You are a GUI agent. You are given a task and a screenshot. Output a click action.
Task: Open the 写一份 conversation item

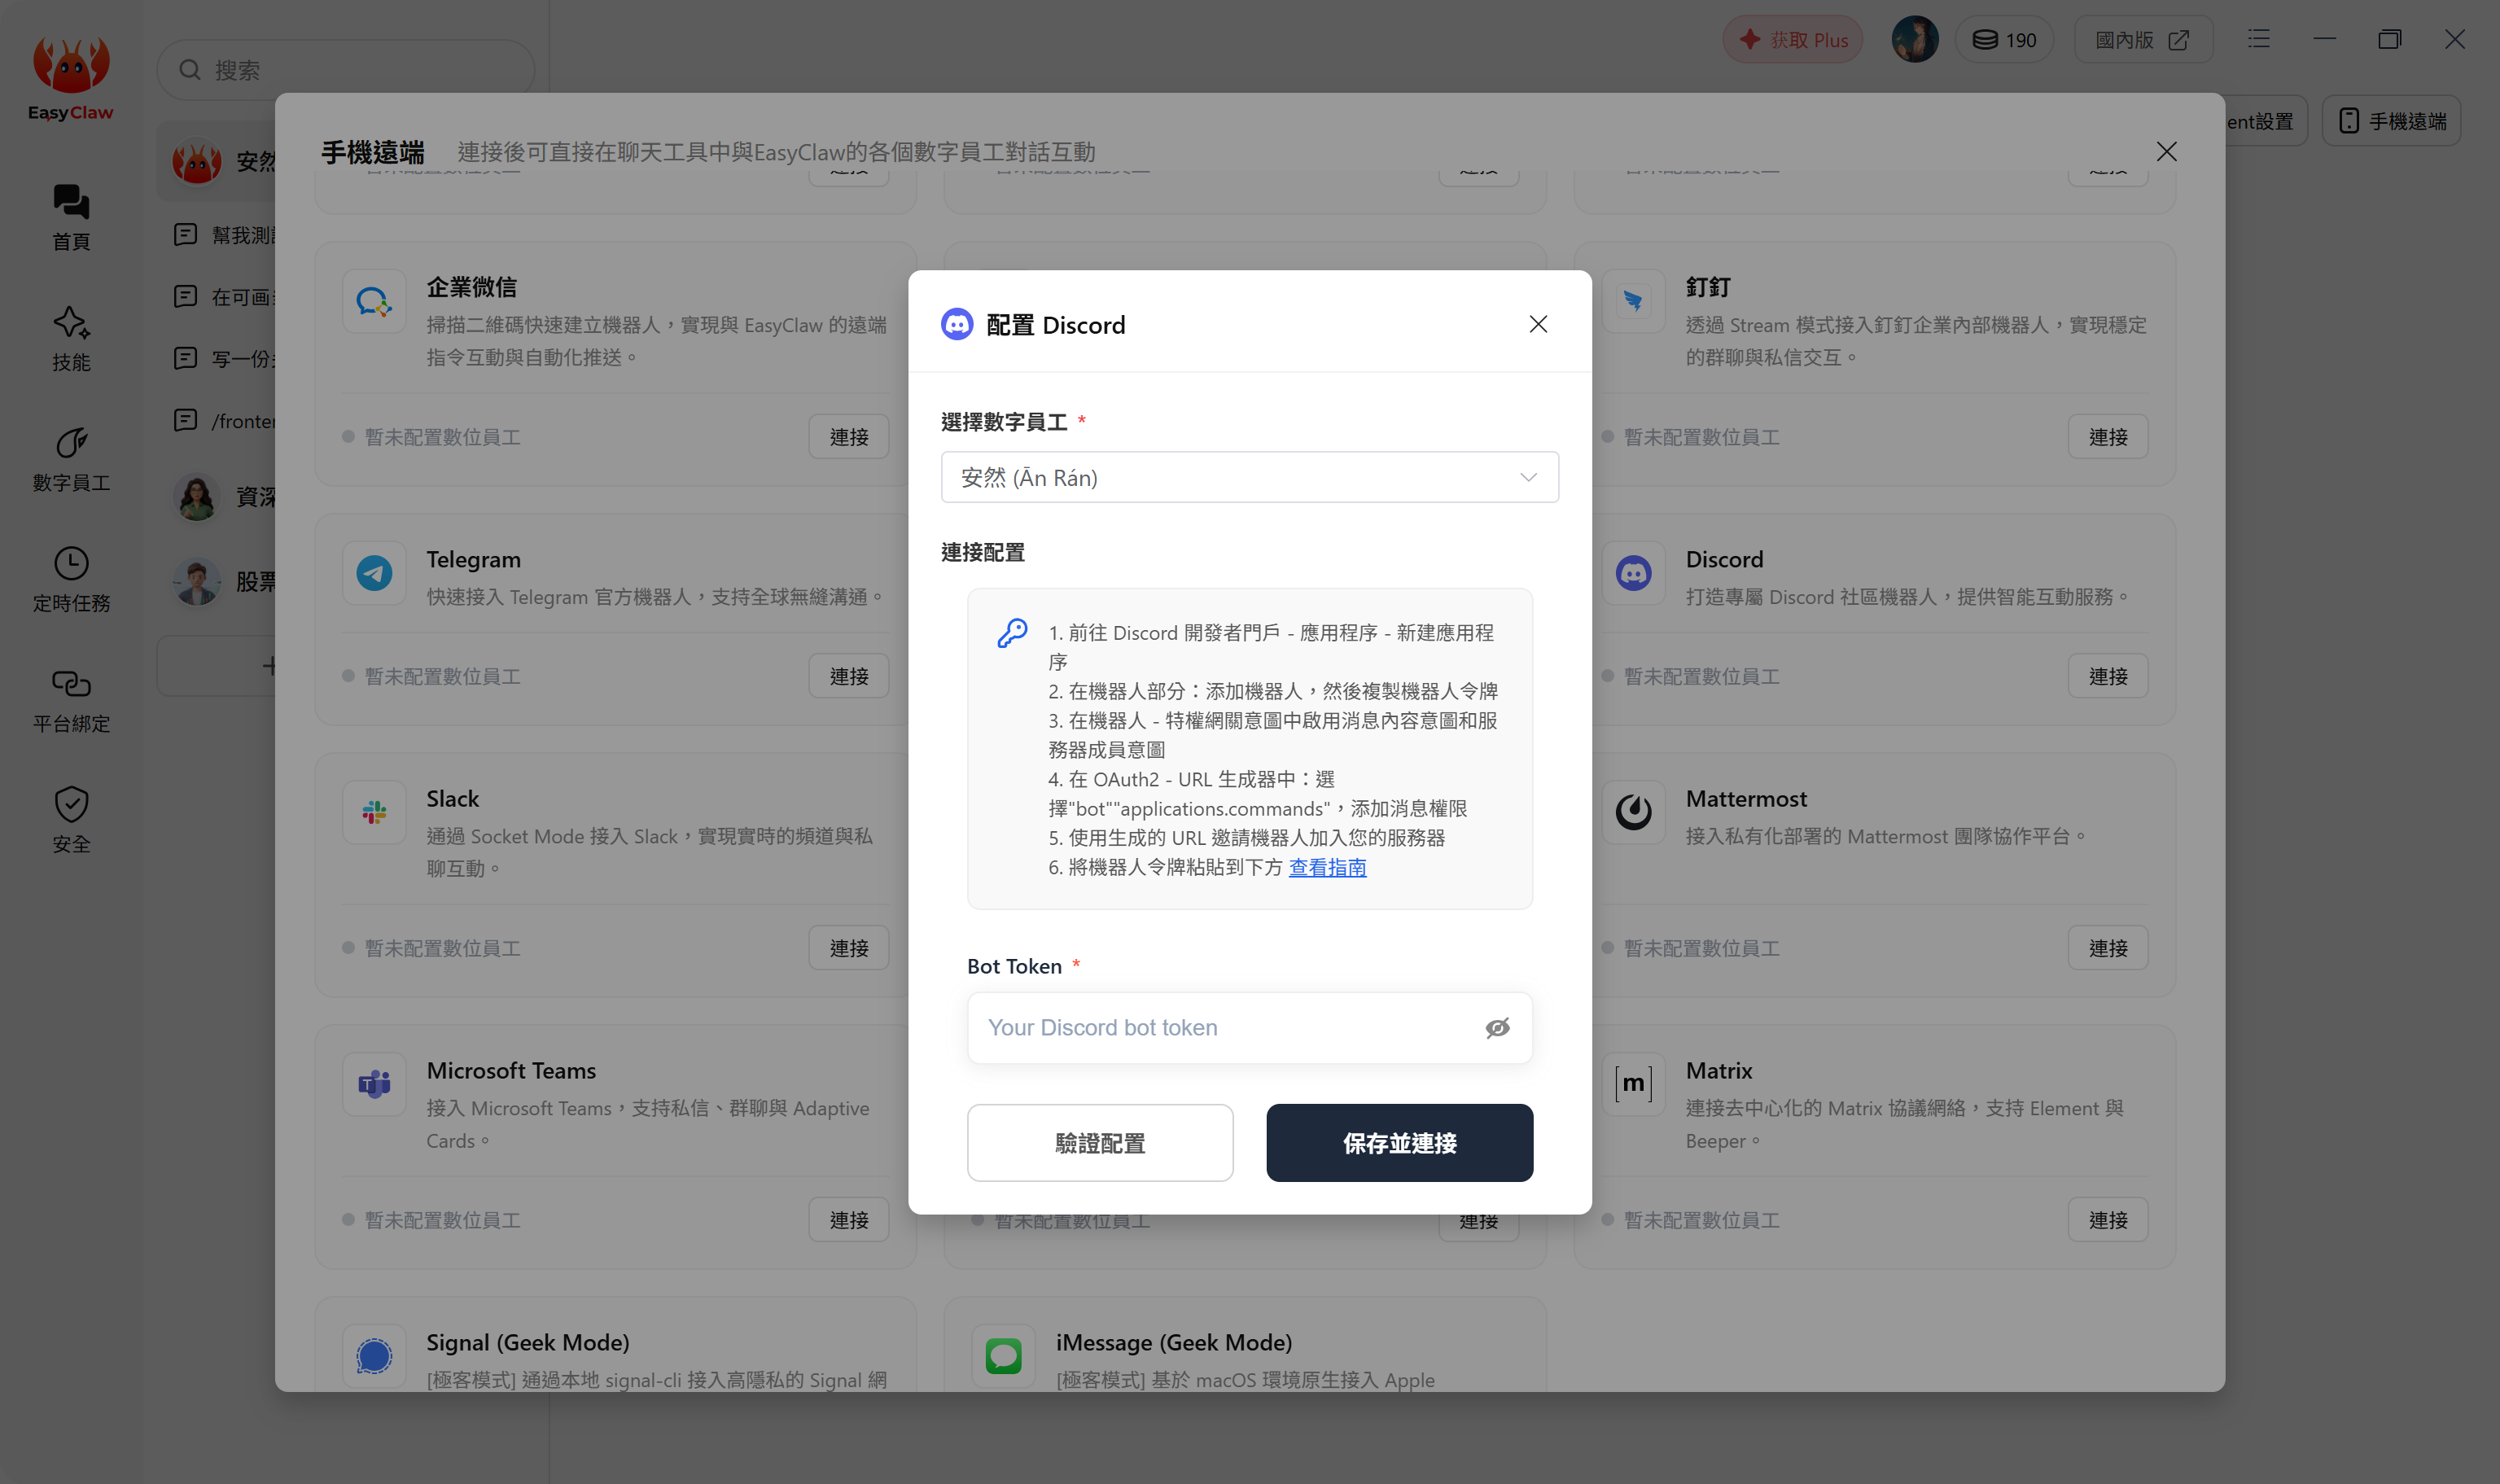[225, 359]
